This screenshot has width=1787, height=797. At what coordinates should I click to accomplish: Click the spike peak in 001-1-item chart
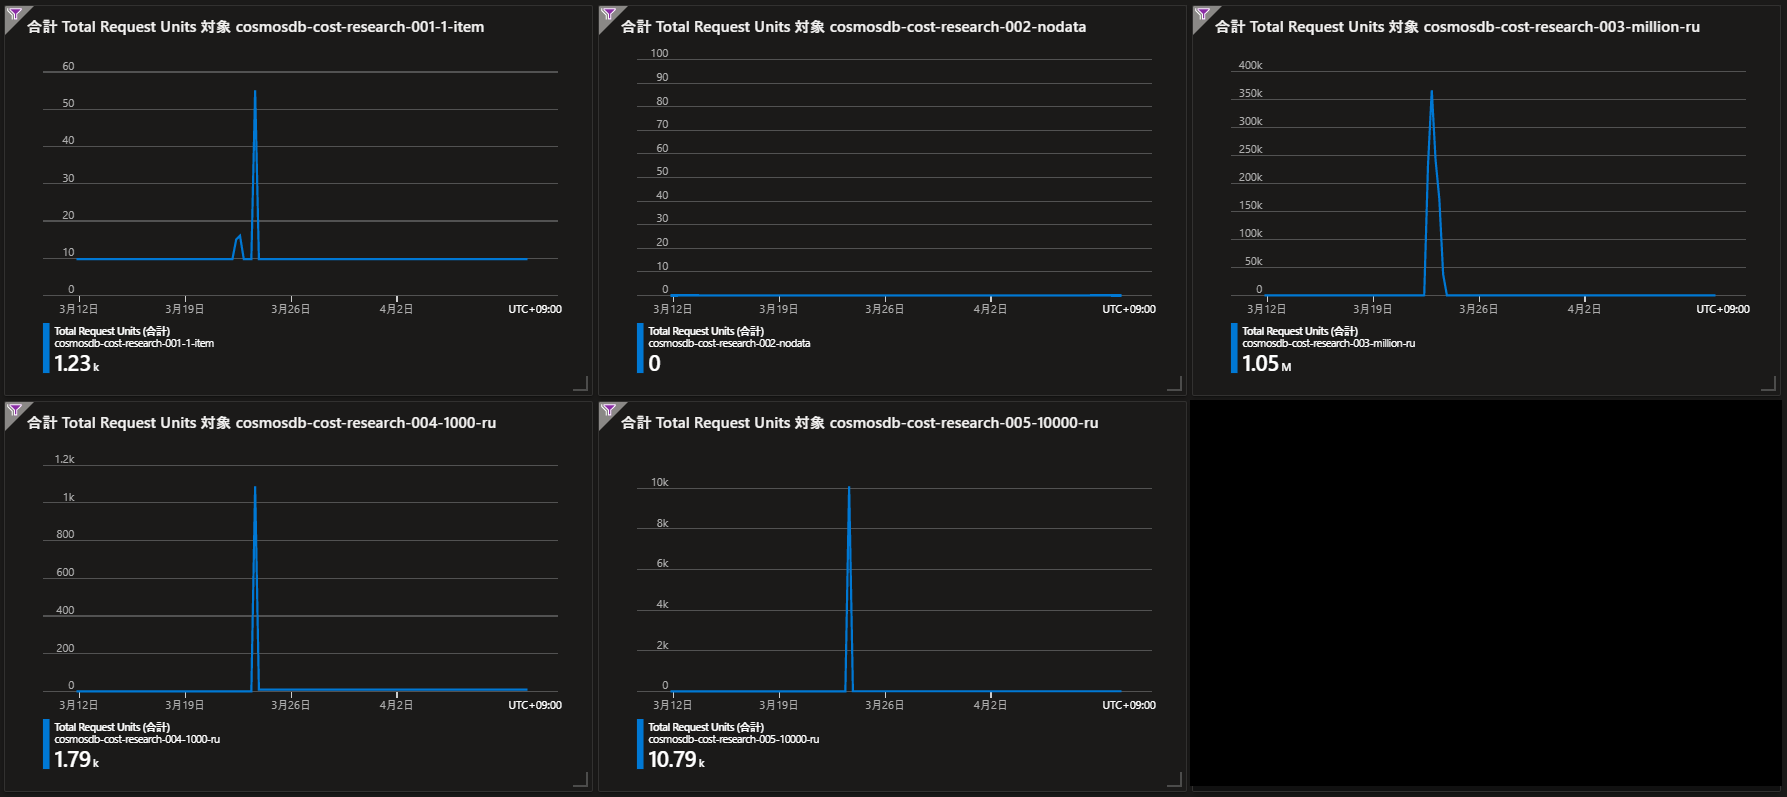pyautogui.click(x=255, y=92)
